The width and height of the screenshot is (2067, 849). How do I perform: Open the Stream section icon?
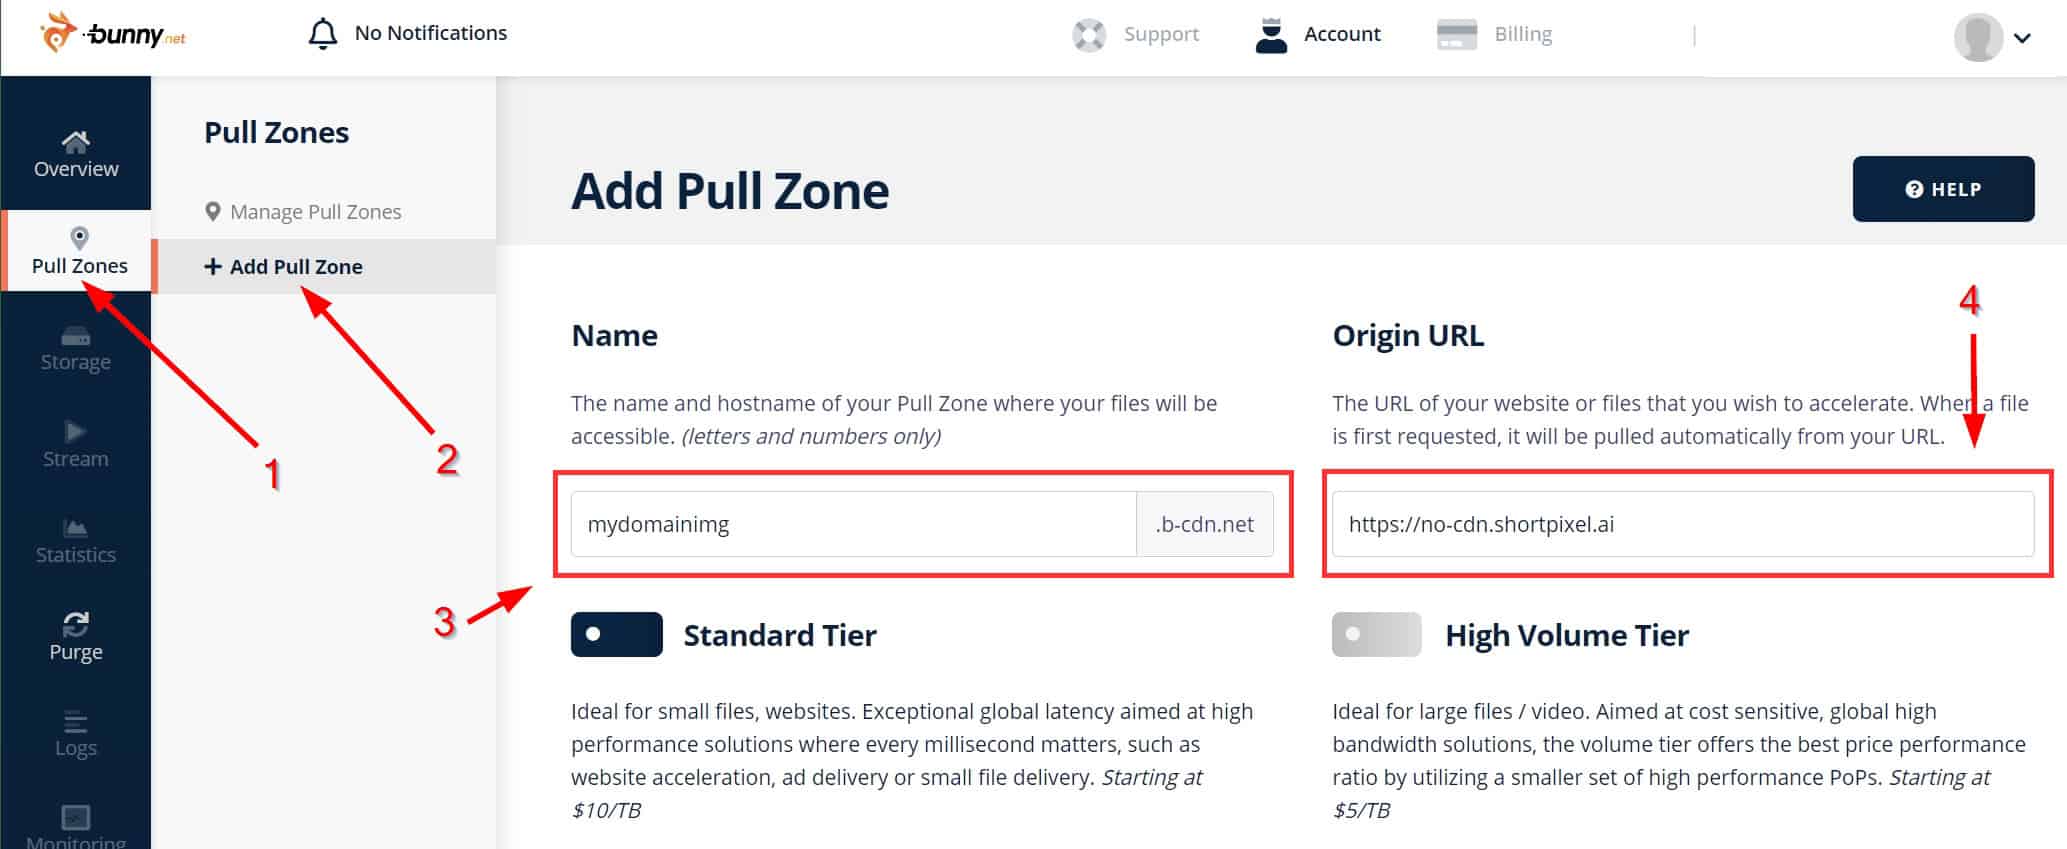pos(76,432)
